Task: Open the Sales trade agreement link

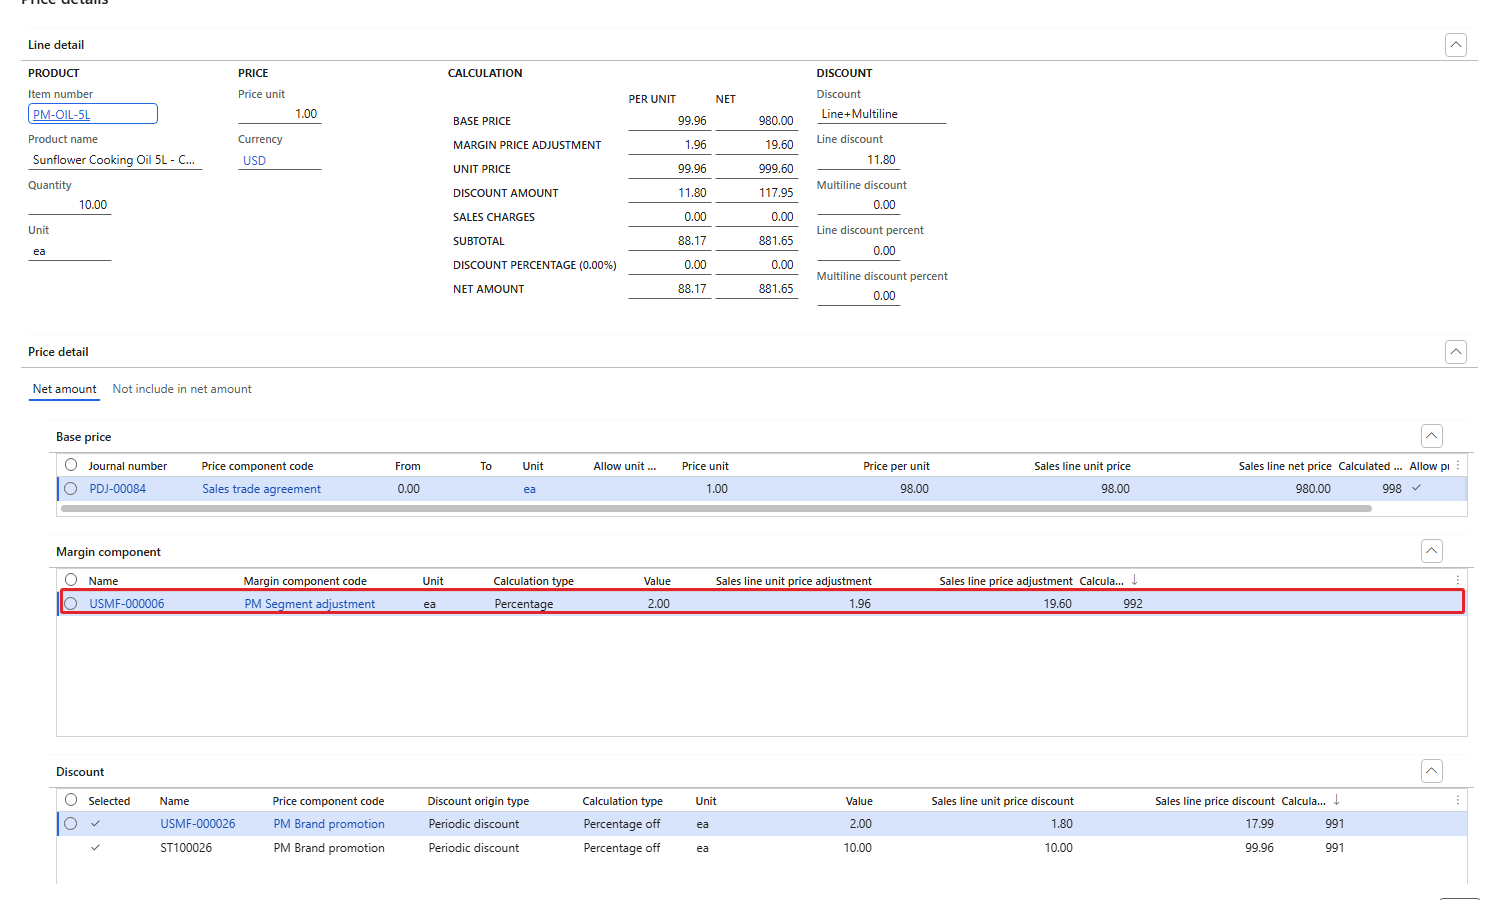Action: coord(262,489)
